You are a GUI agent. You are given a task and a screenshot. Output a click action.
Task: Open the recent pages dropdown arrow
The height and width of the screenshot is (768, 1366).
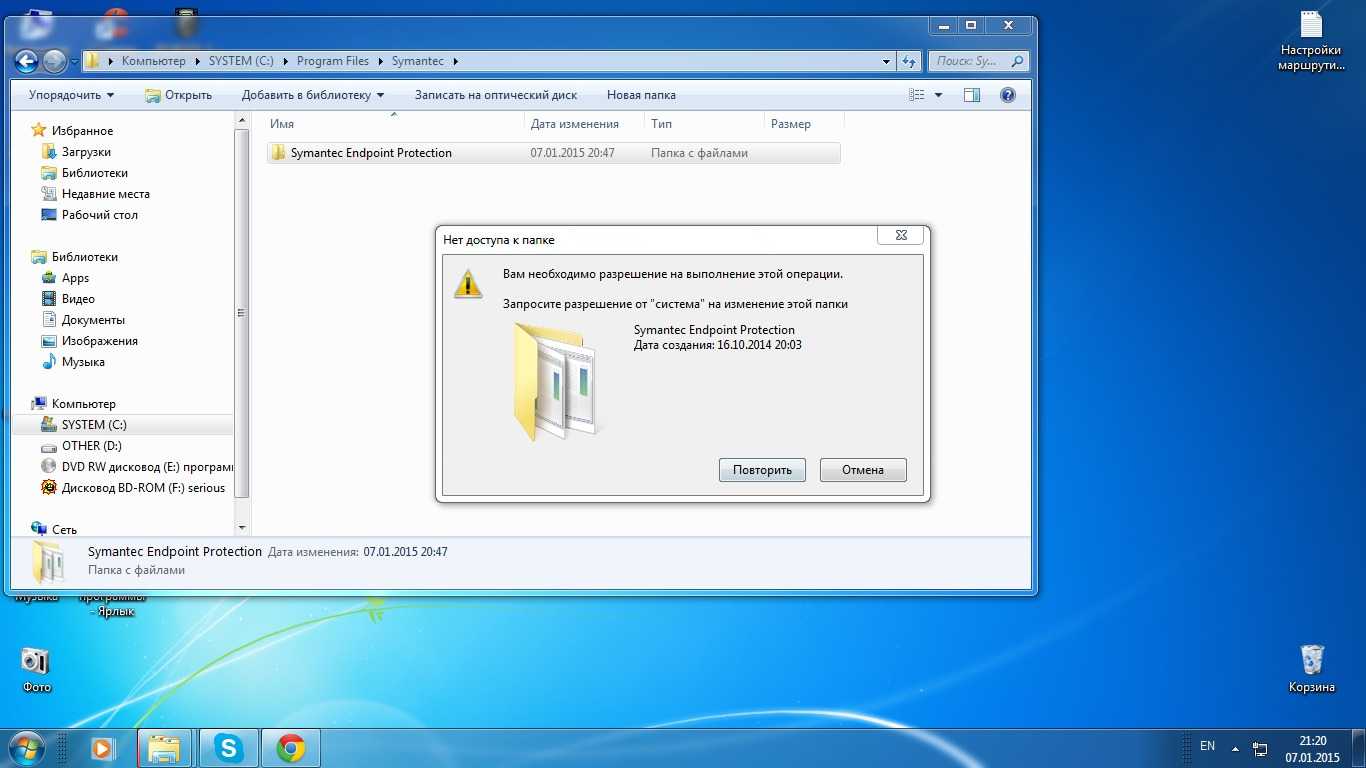[75, 61]
